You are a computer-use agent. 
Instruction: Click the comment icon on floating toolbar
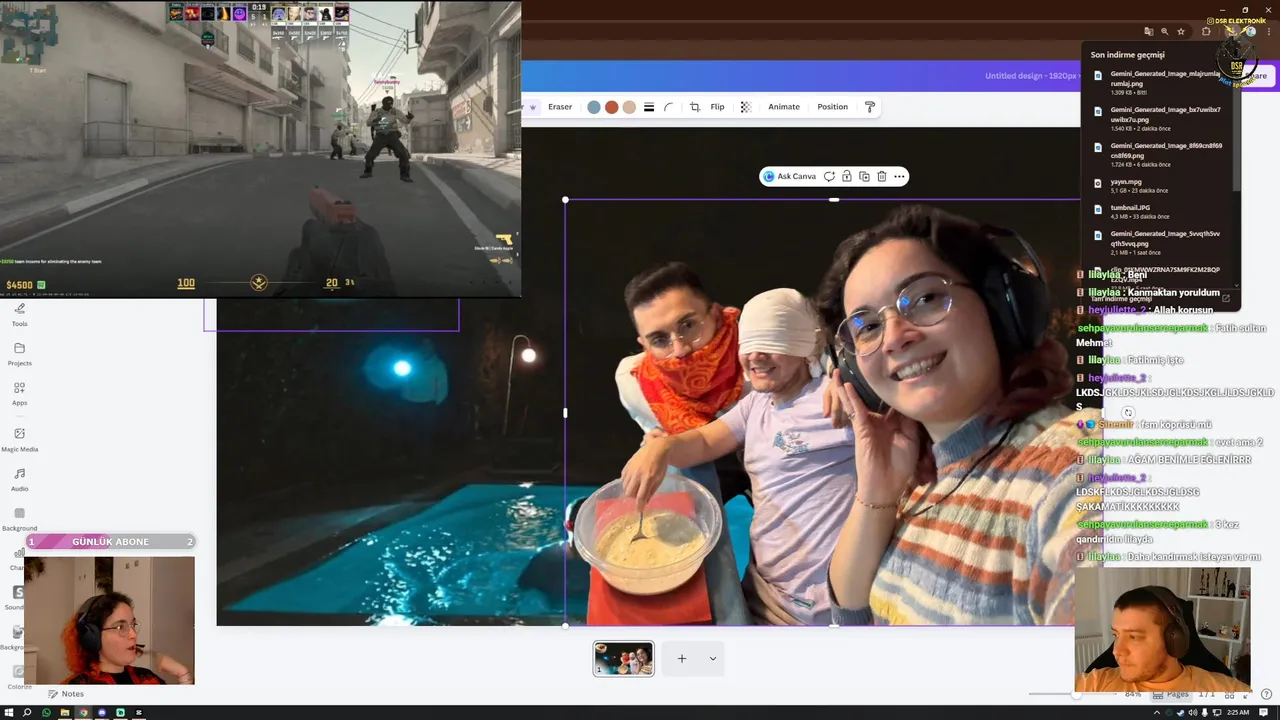(829, 176)
